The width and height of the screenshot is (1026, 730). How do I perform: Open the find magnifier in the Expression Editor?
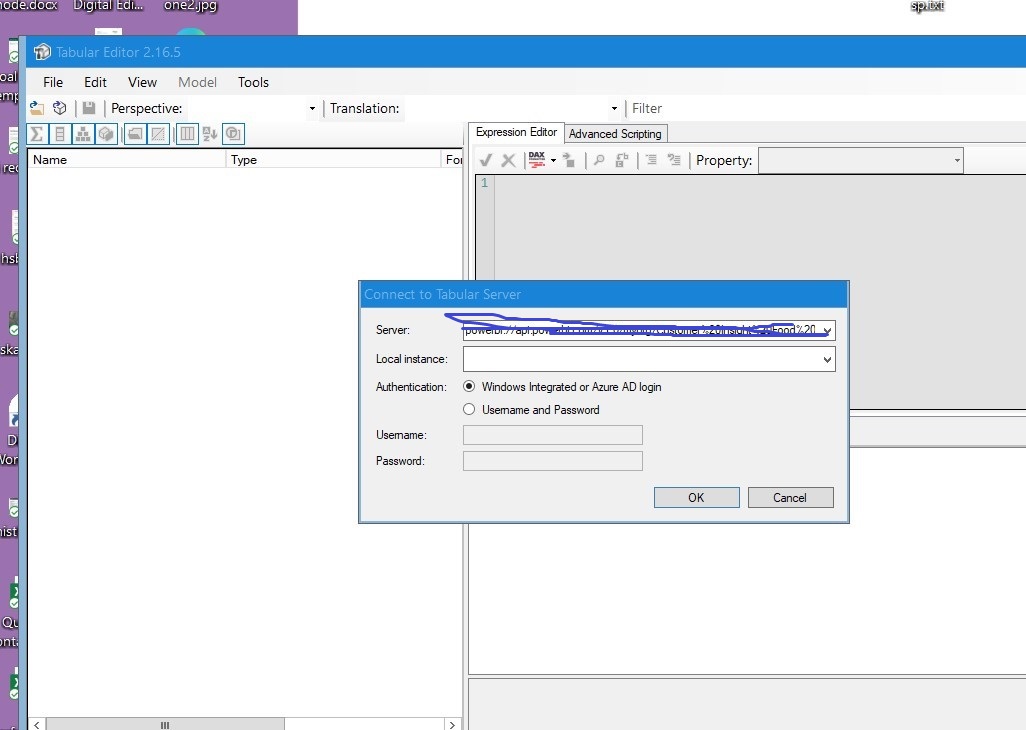599,160
